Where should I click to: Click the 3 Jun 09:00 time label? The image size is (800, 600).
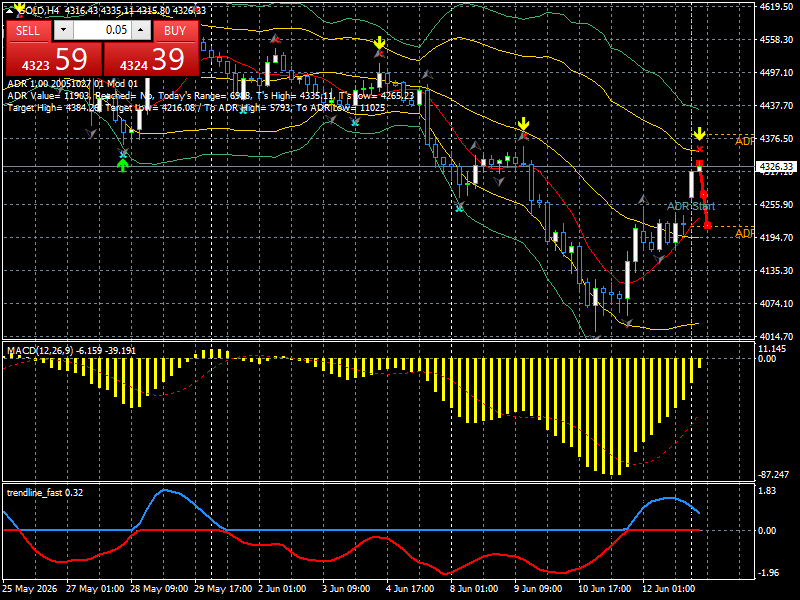coord(346,588)
